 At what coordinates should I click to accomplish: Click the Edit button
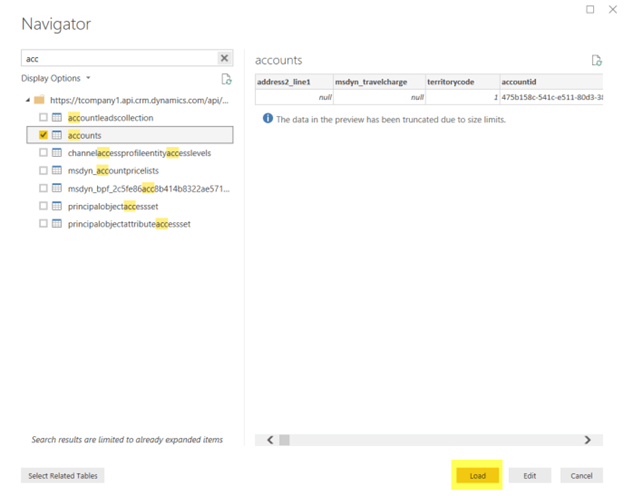(x=530, y=475)
